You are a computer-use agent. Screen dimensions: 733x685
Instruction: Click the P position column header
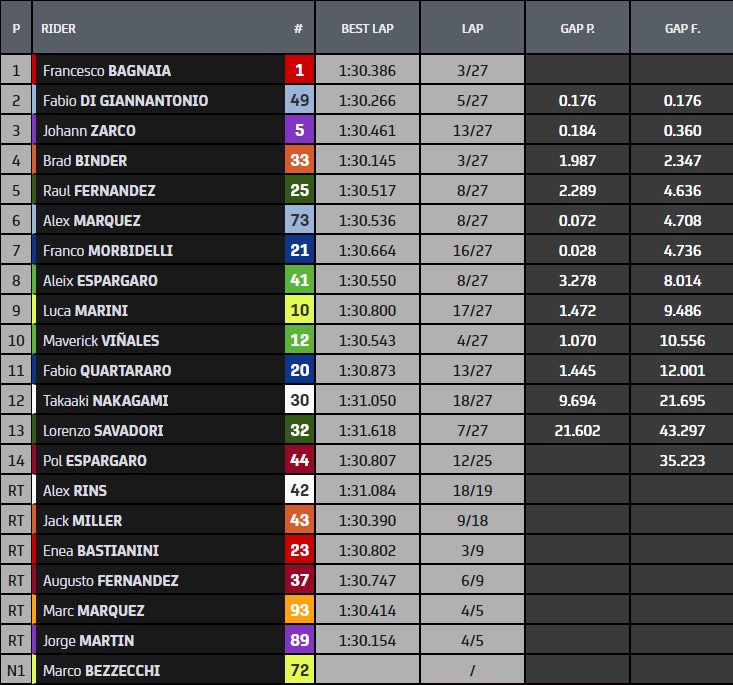(16, 29)
